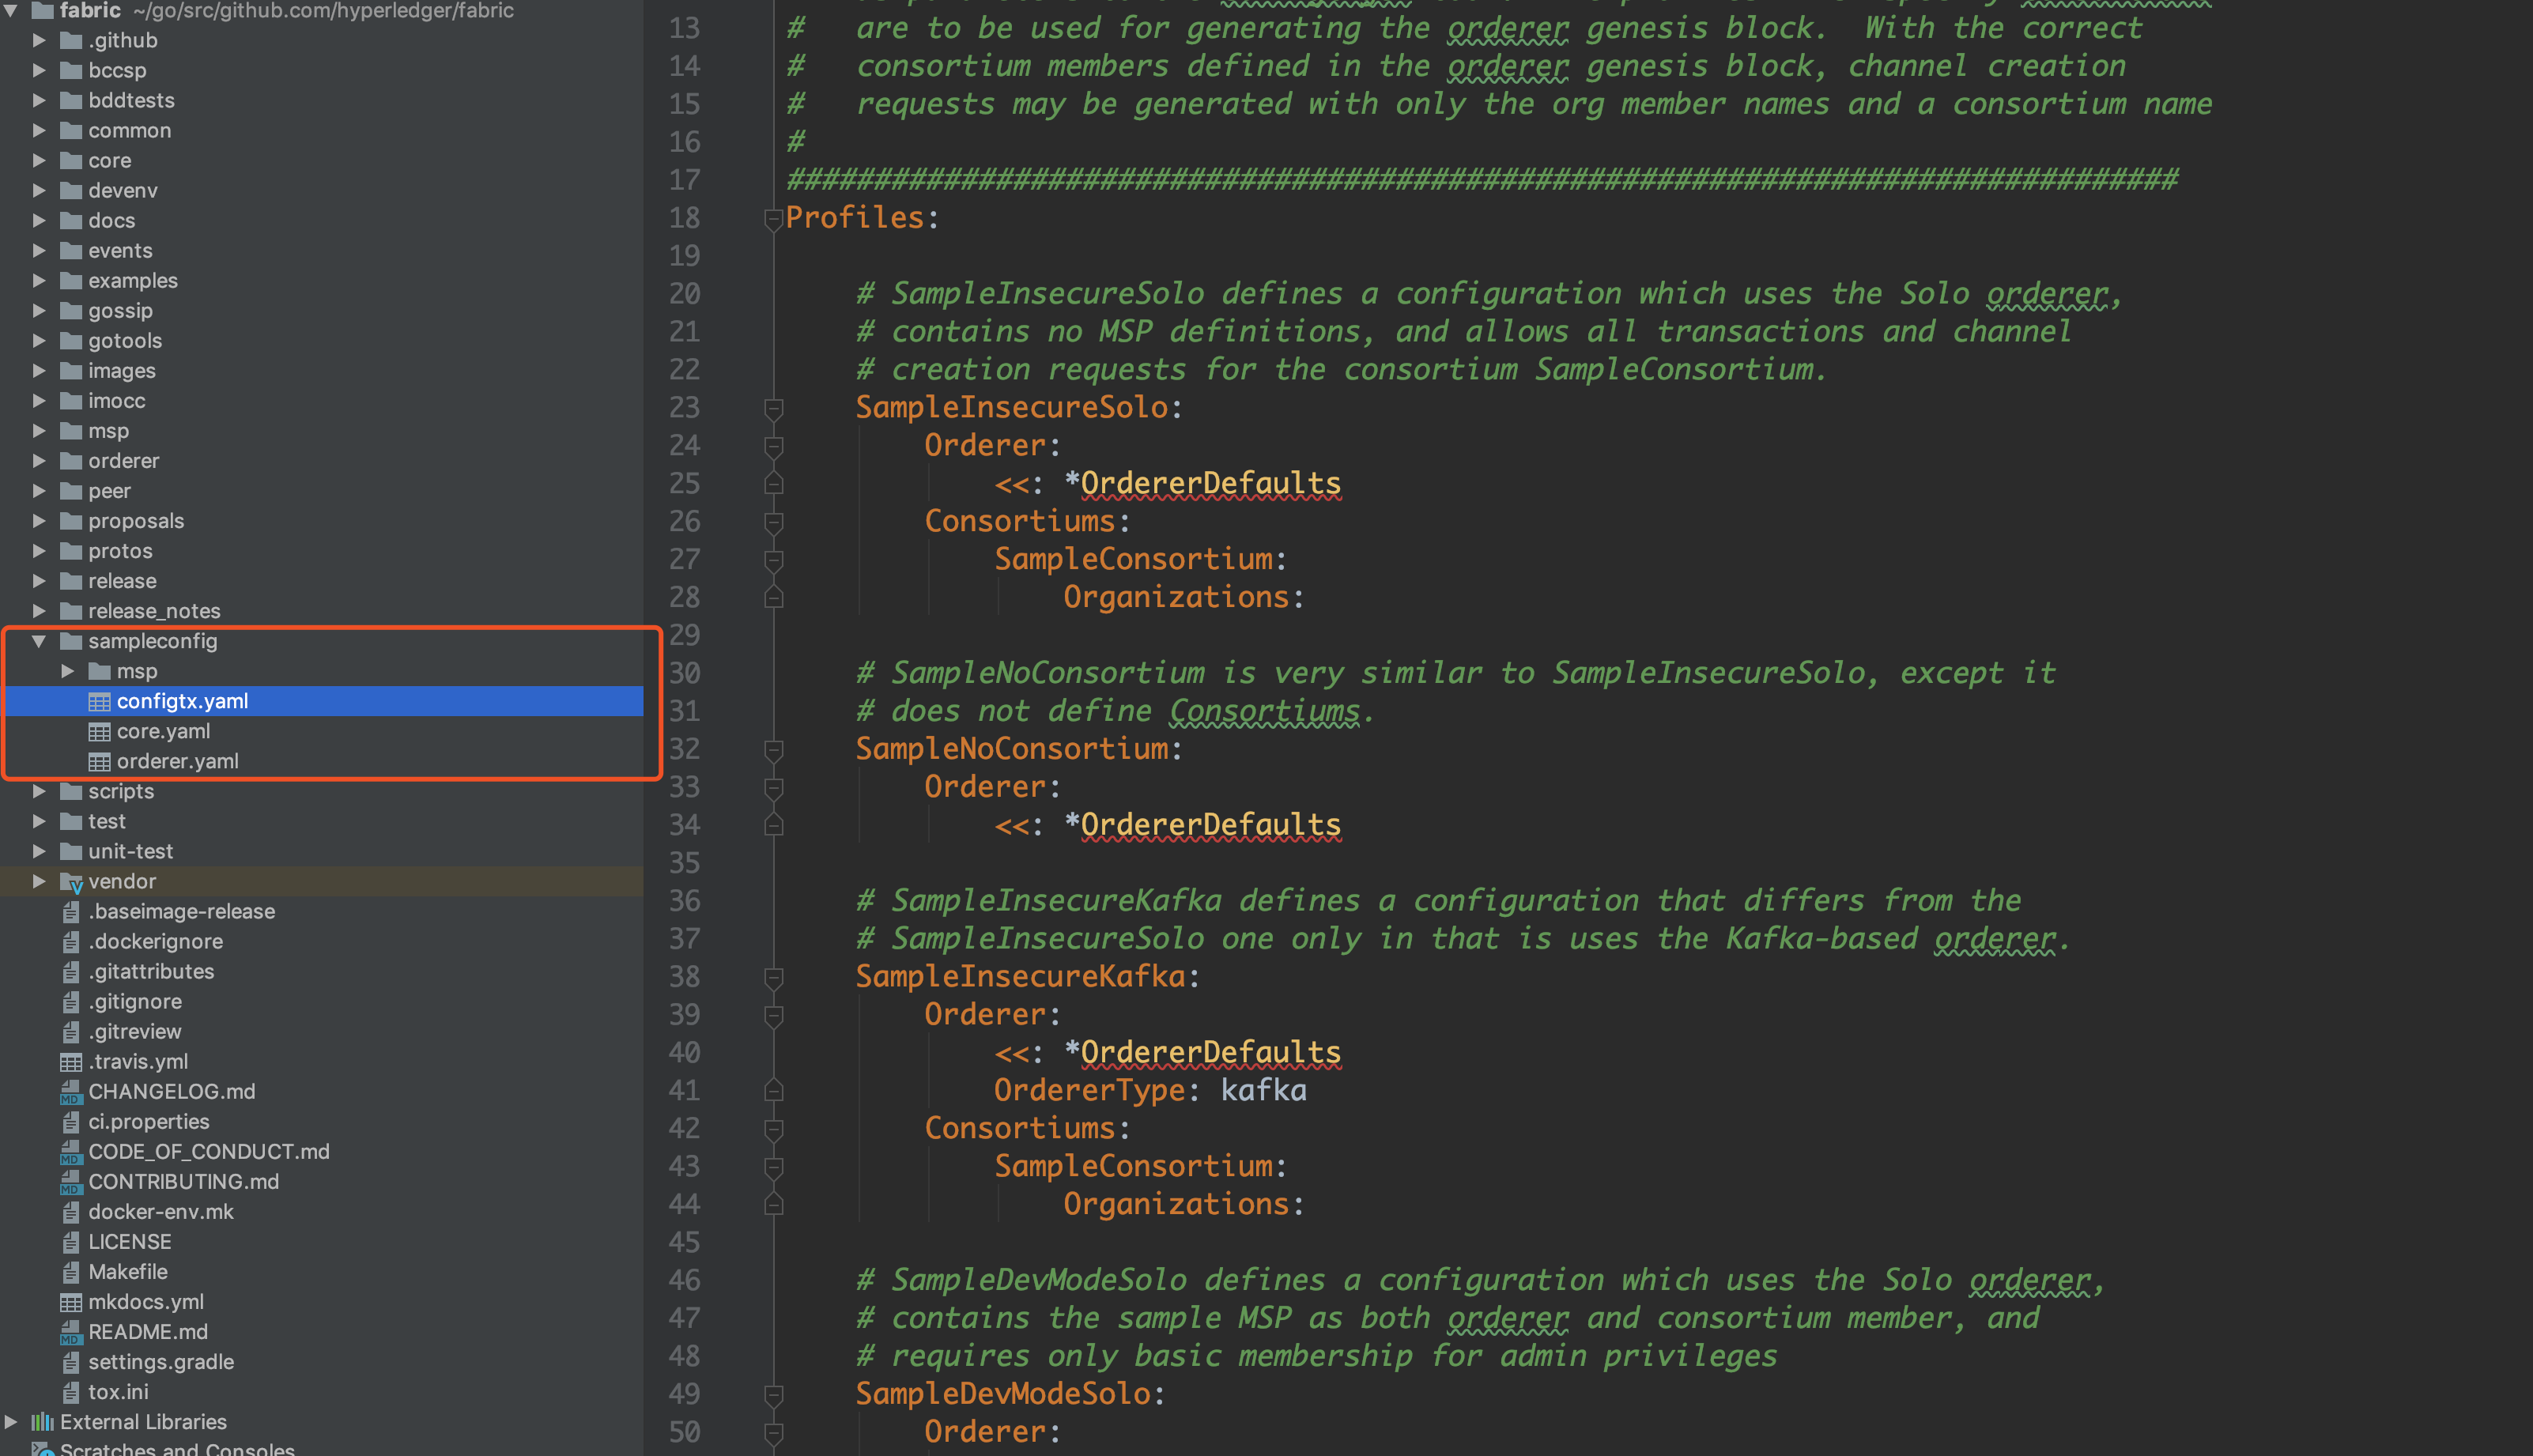Select docker-env.mk in the project tree
Screen dimensions: 2533x1456
pos(160,1212)
